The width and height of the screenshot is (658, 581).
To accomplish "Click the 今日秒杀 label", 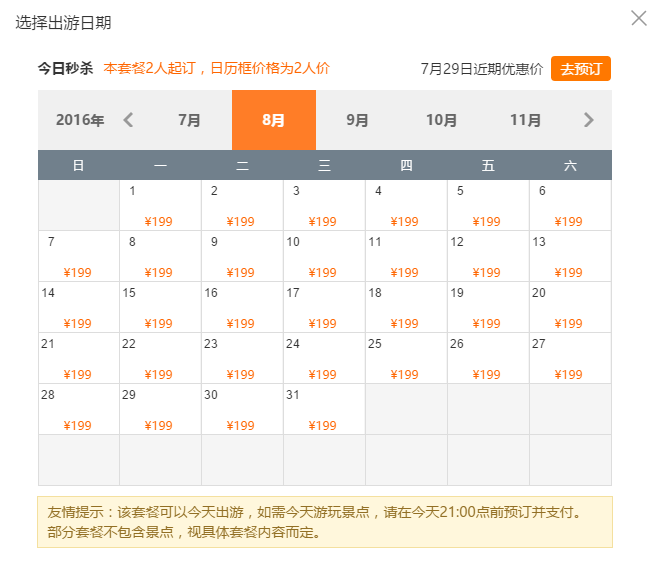I will 65,68.
